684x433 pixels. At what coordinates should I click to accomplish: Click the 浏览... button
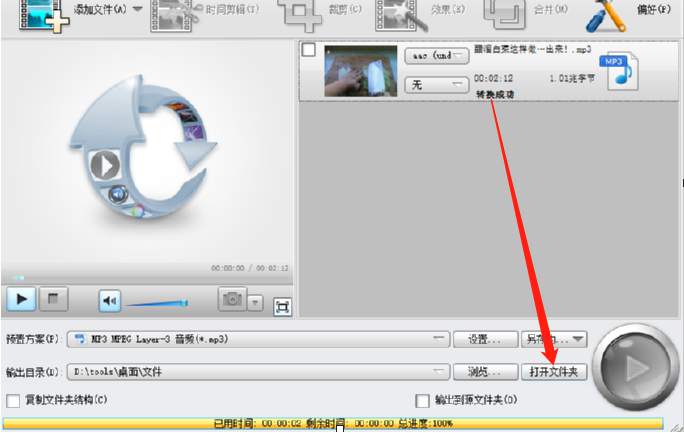(x=485, y=372)
